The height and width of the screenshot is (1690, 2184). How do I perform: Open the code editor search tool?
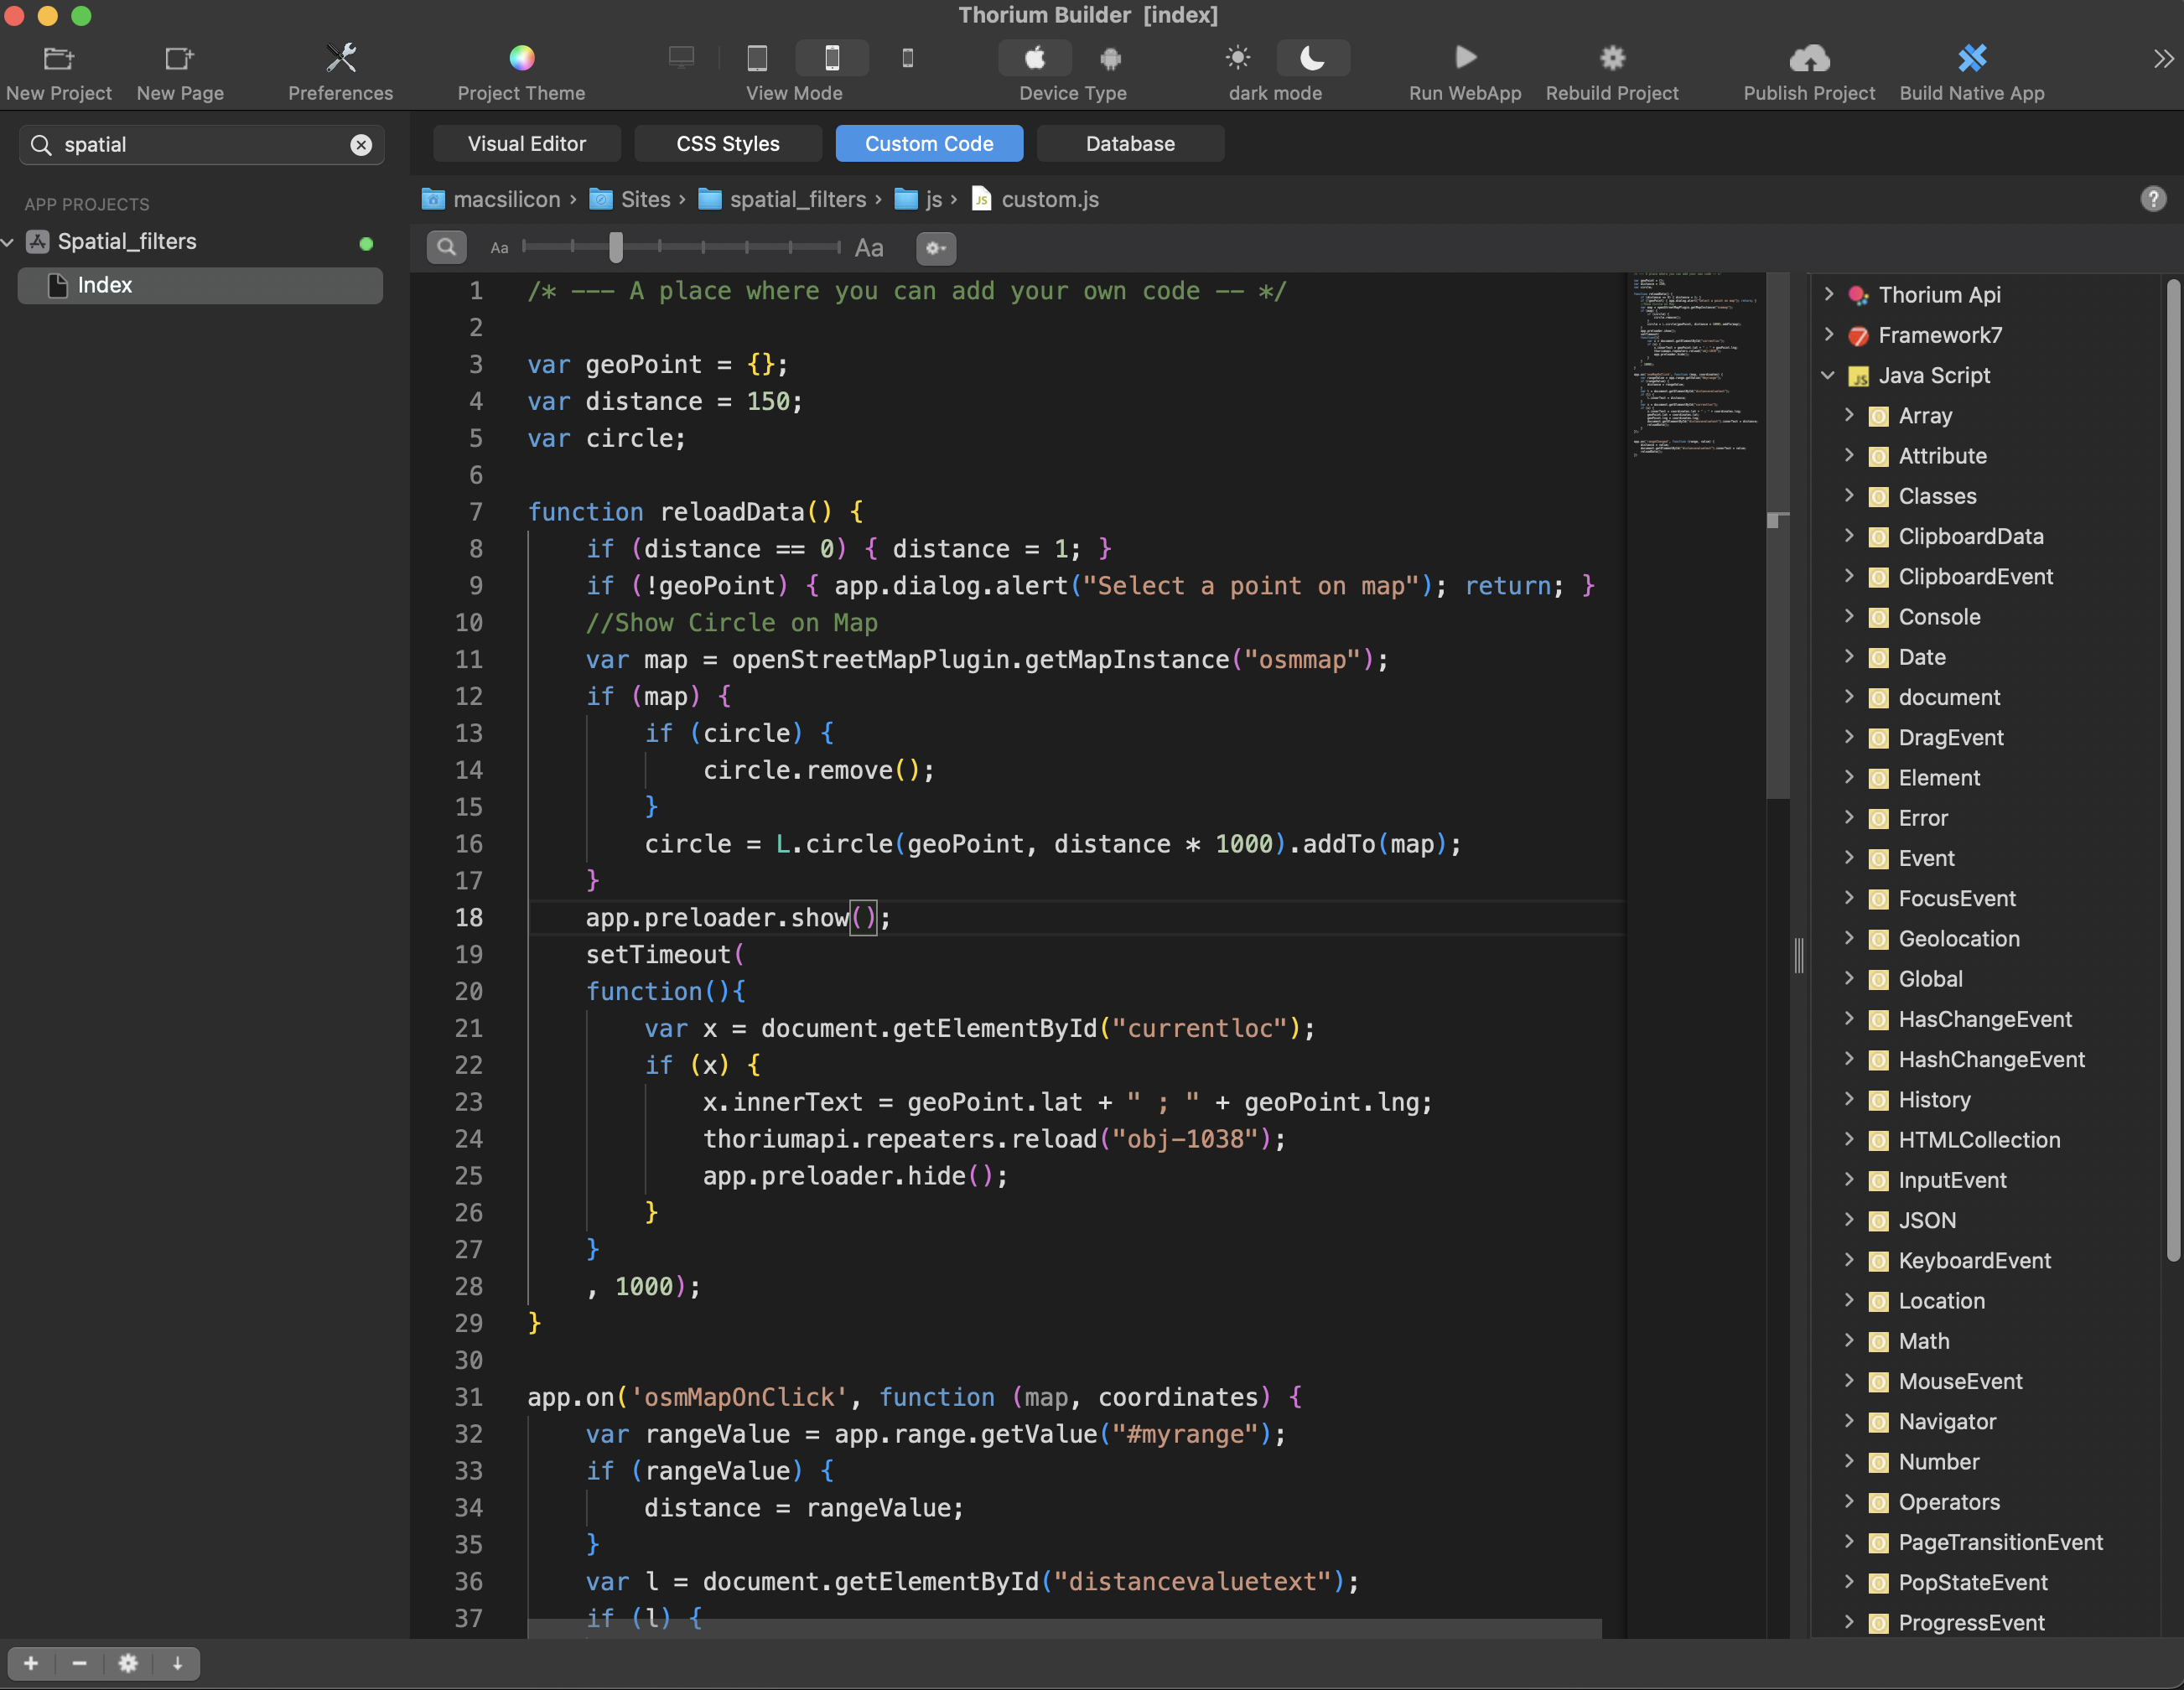point(446,247)
